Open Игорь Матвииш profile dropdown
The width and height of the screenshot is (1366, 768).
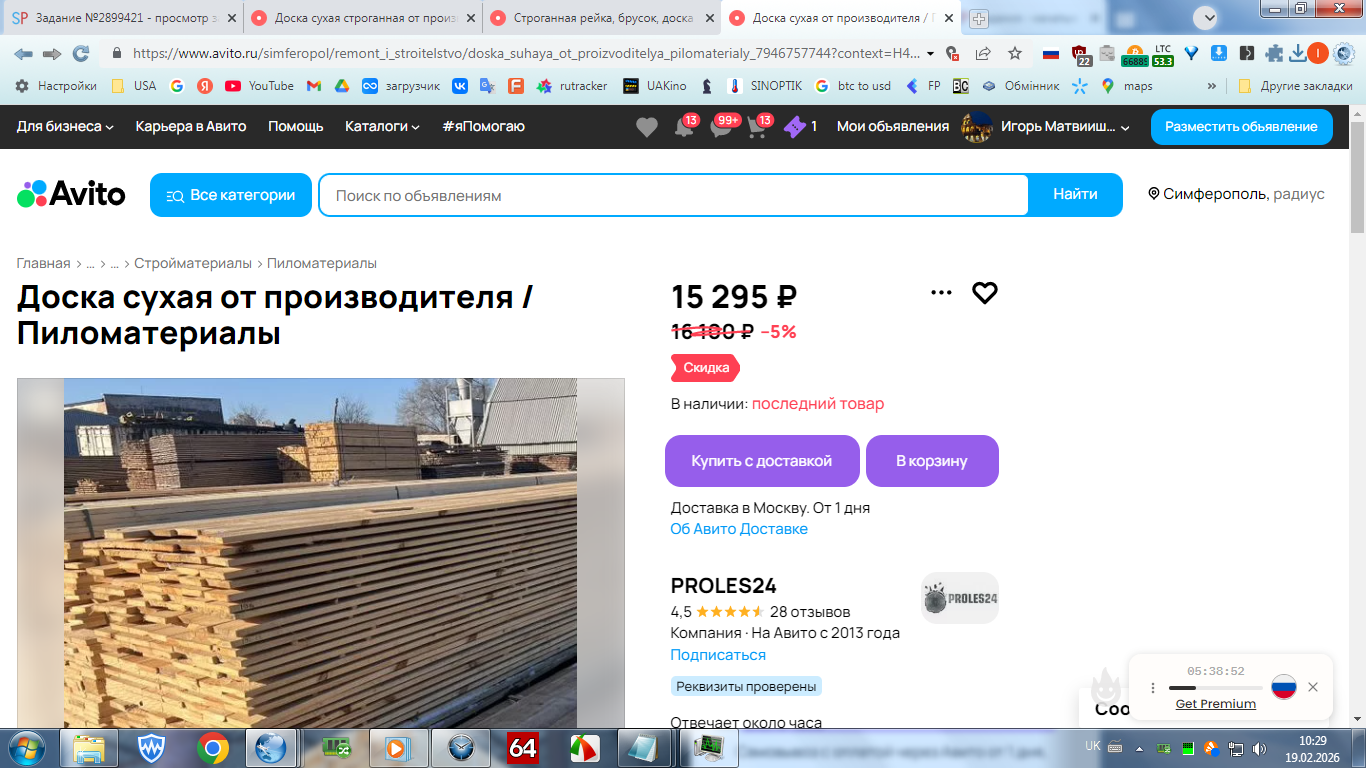click(x=1046, y=127)
